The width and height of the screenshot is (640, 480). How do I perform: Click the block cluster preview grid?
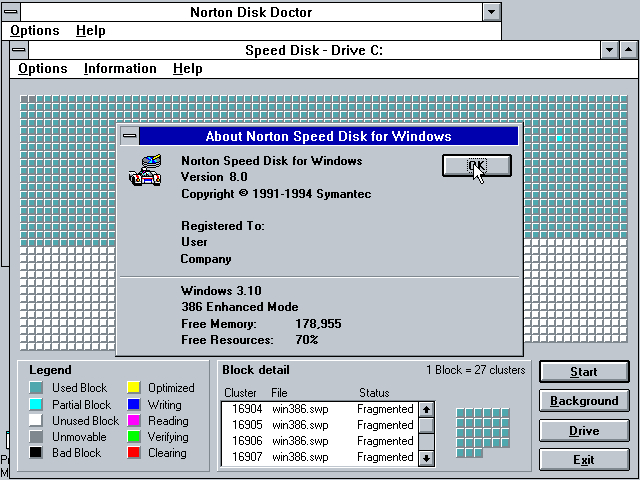point(482,432)
